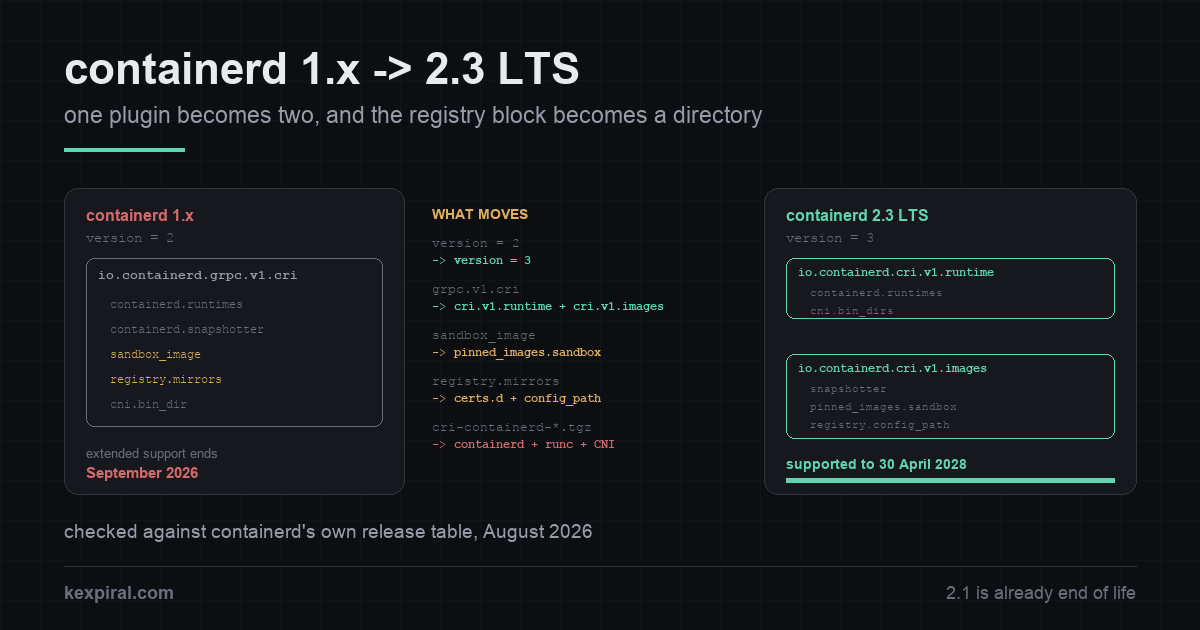Click 'cri-containerd-*.tgz' line

point(512,427)
